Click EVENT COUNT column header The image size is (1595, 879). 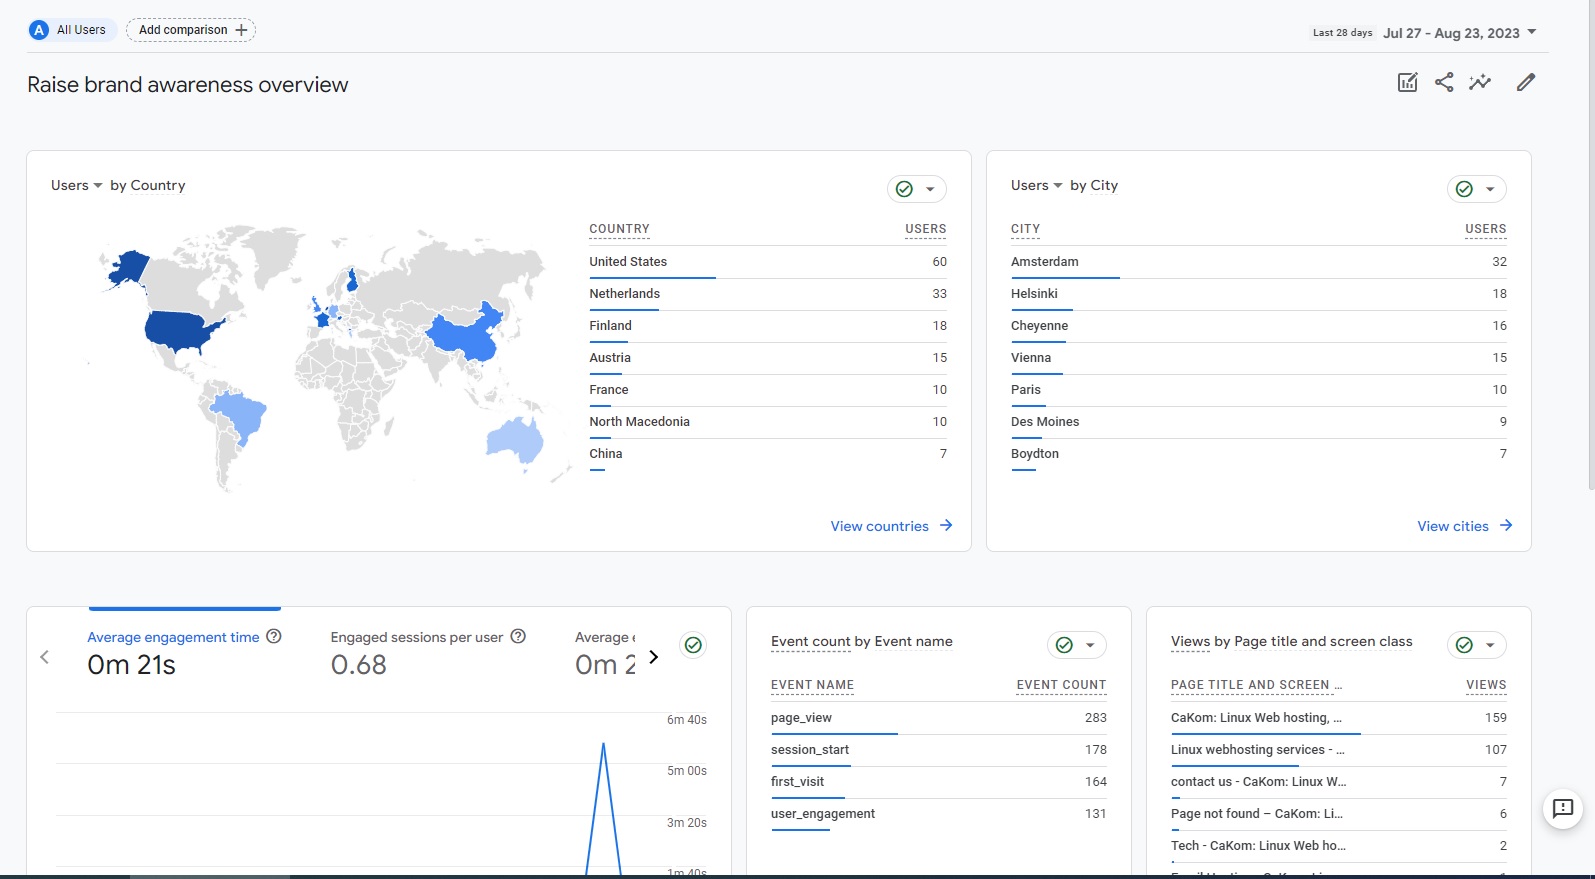point(1061,685)
